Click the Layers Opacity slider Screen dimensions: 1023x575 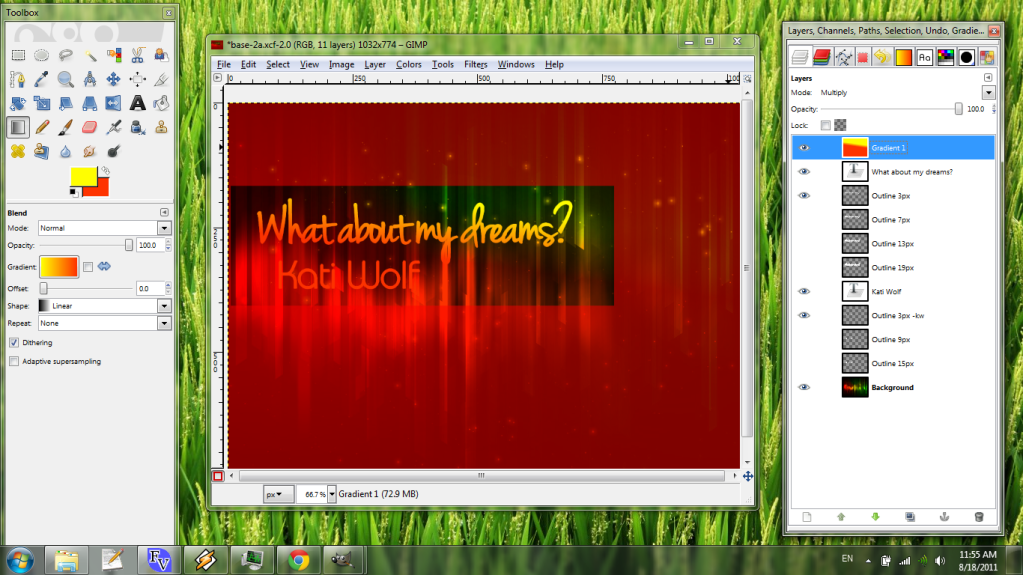coord(891,110)
